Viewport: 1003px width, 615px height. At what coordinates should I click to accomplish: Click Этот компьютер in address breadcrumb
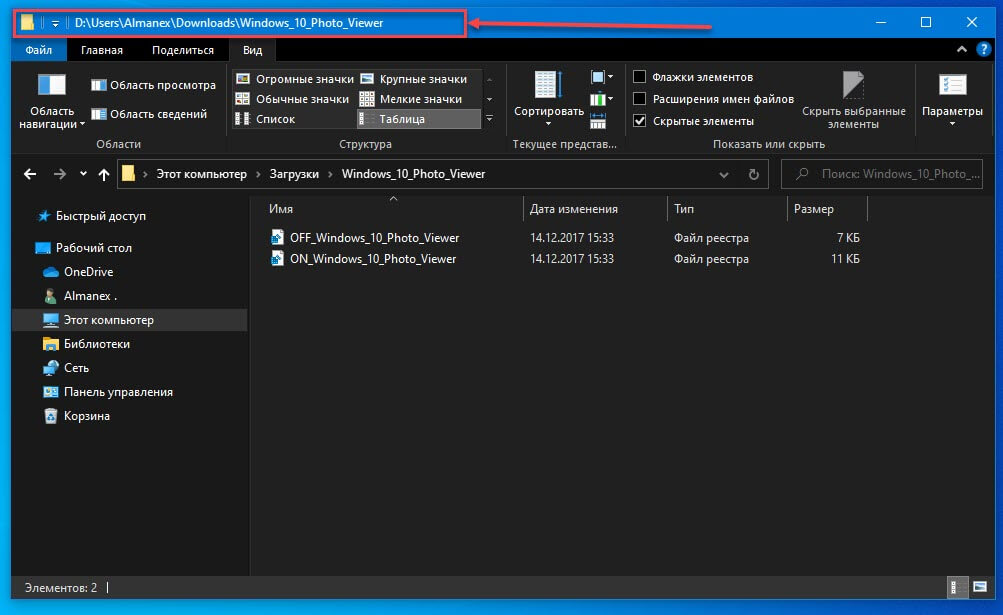click(201, 174)
